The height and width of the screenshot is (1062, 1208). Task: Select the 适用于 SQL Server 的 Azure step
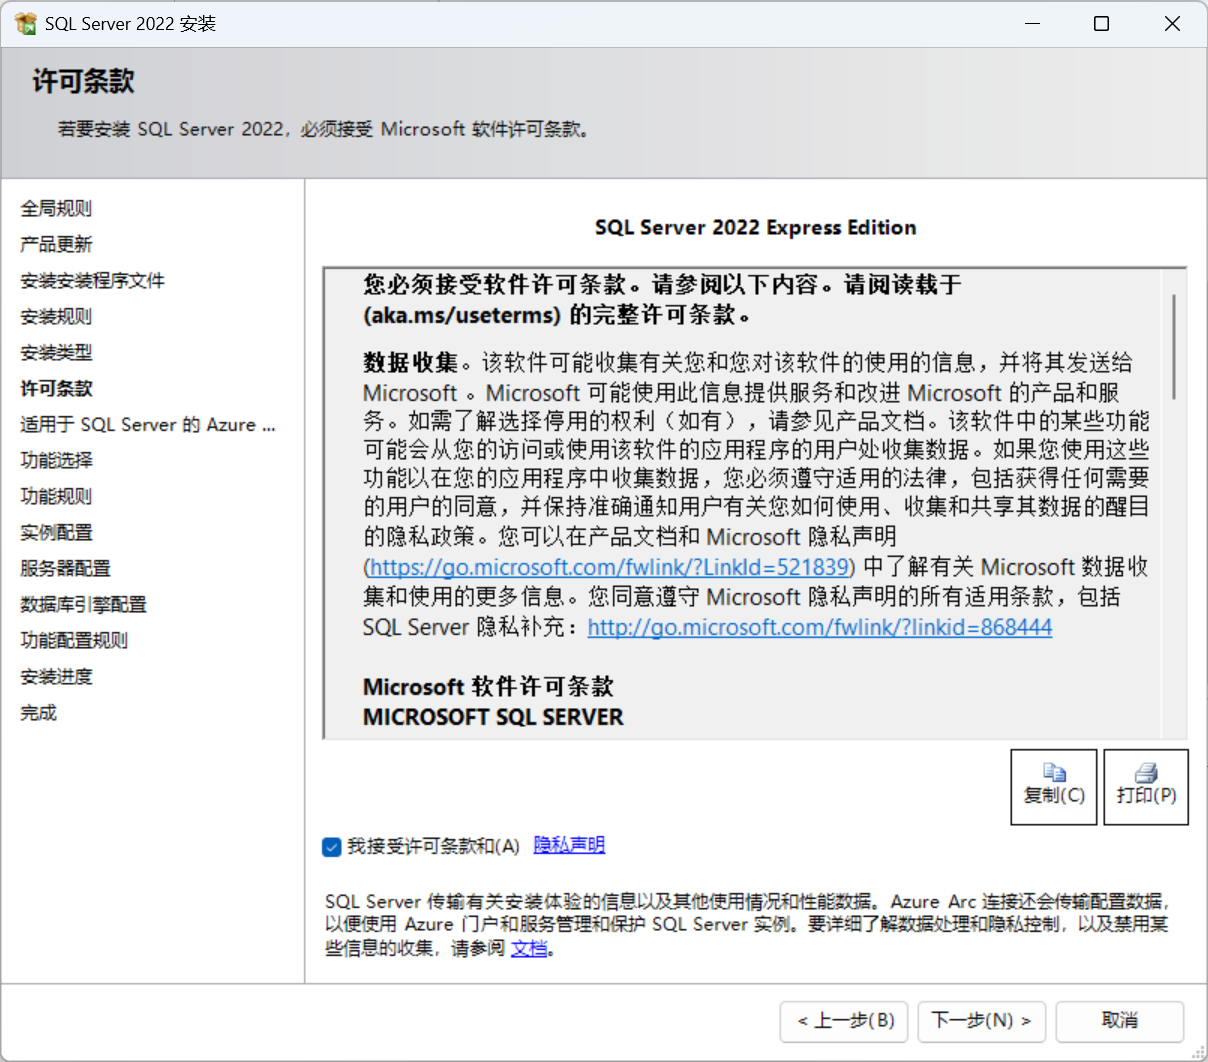[148, 424]
